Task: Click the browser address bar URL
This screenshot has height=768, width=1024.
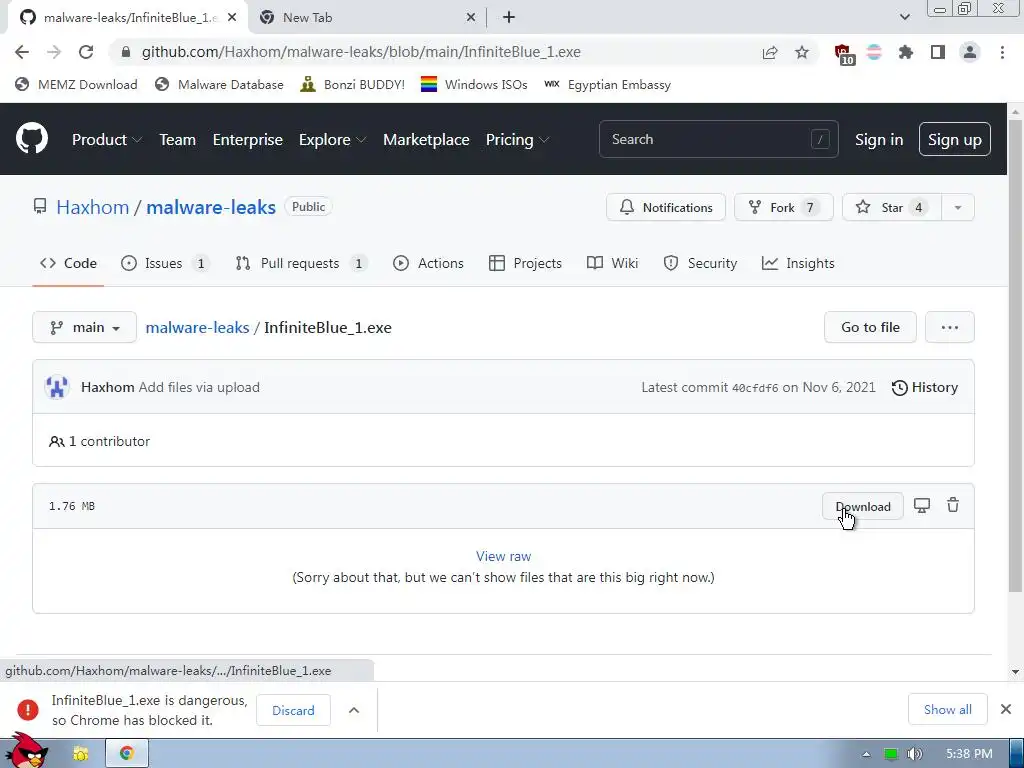Action: (361, 52)
